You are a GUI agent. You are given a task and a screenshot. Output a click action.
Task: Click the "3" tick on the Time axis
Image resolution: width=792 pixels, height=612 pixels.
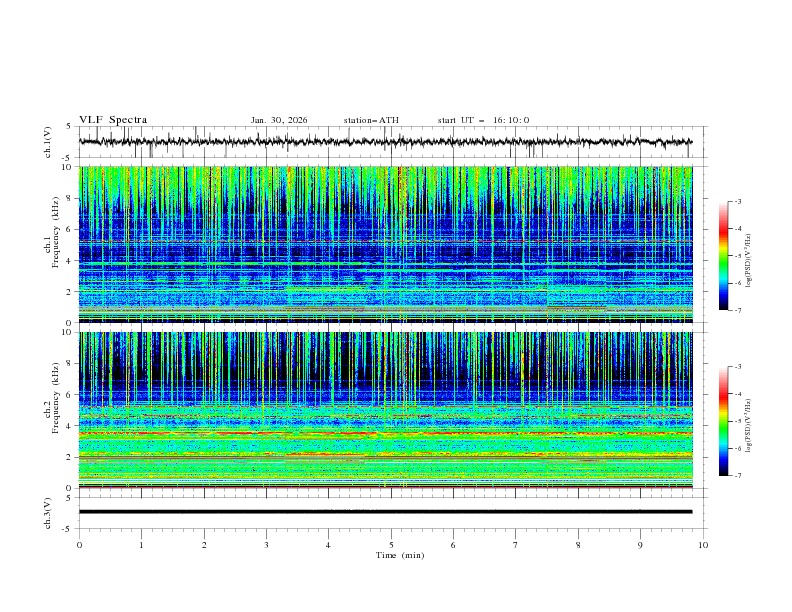click(x=266, y=545)
